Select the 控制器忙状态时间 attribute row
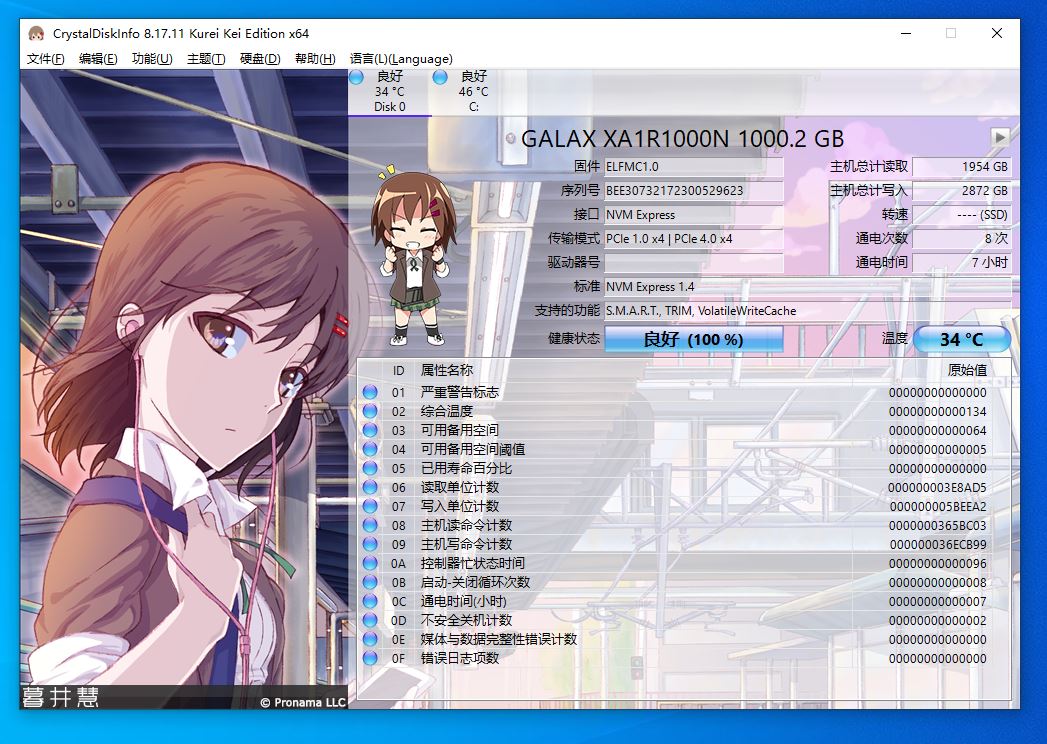 pyautogui.click(x=684, y=564)
